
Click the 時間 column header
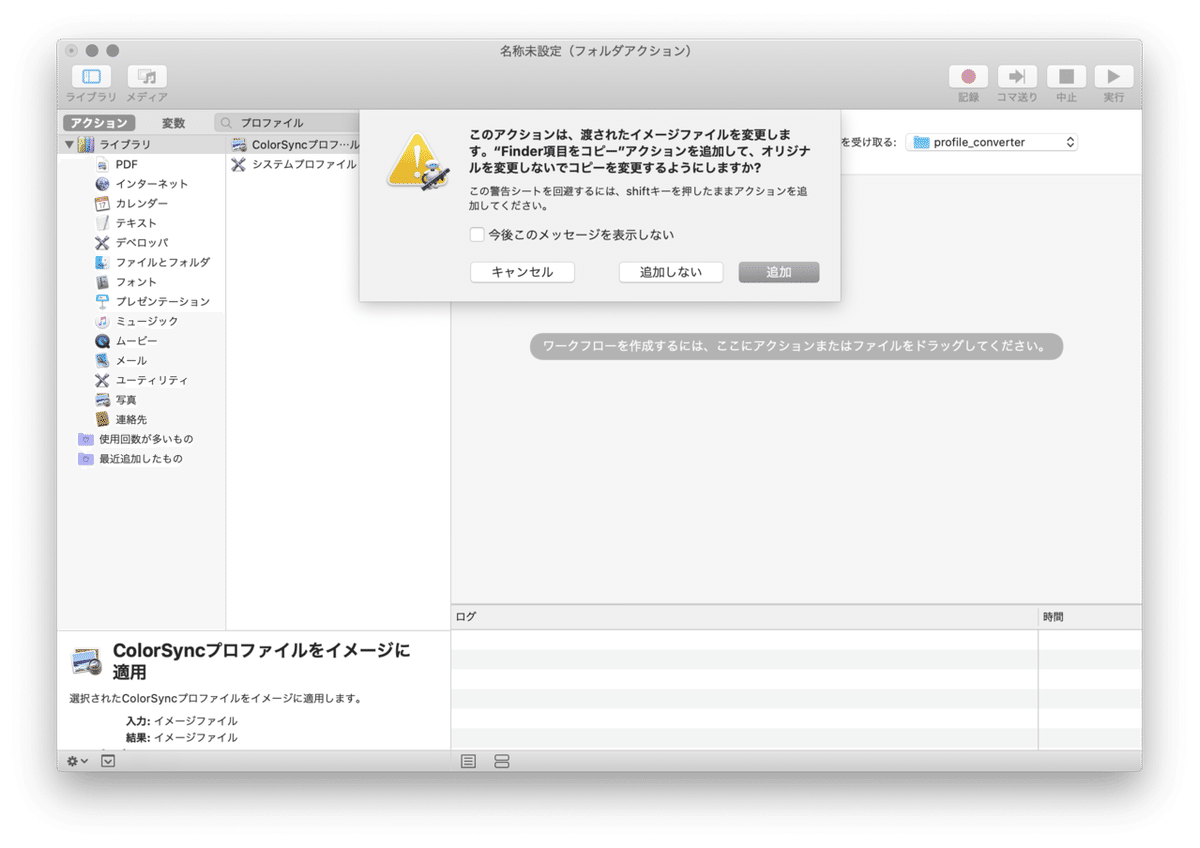1090,617
